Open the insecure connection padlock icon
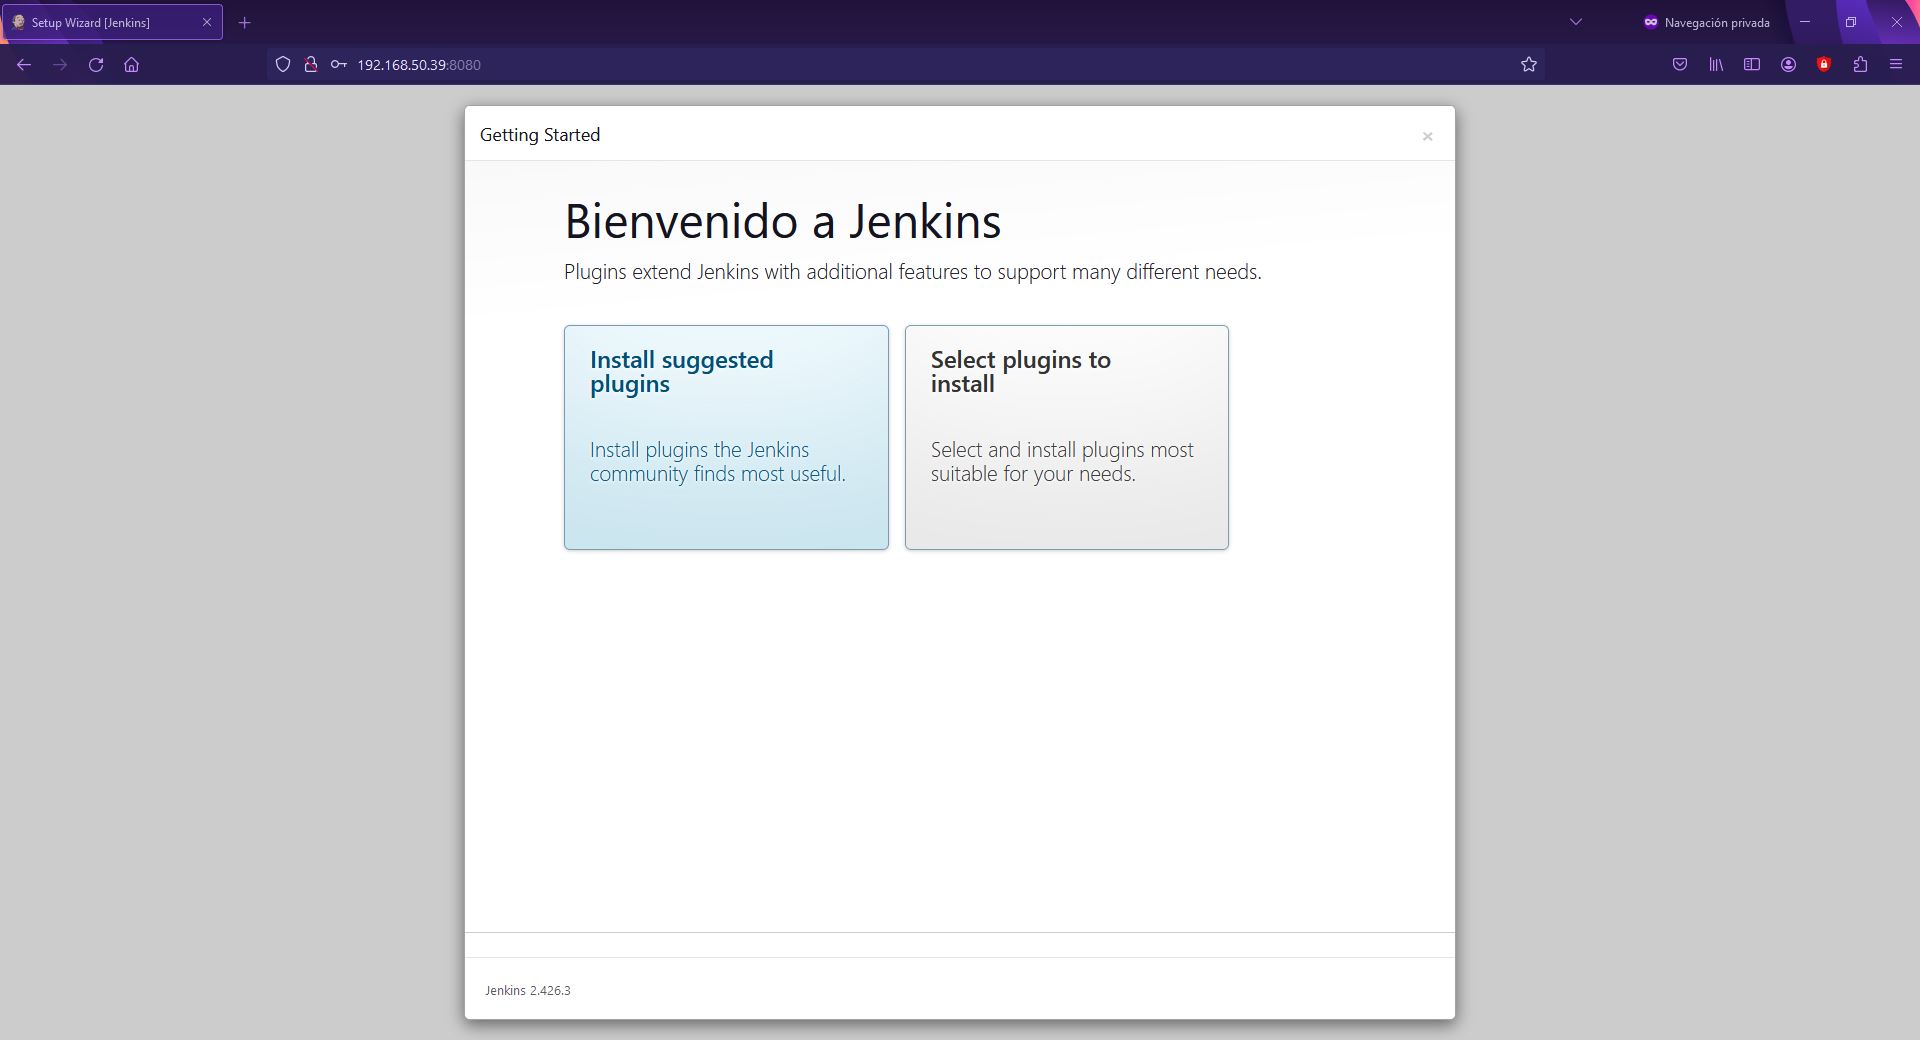The height and width of the screenshot is (1040, 1920). (x=311, y=65)
